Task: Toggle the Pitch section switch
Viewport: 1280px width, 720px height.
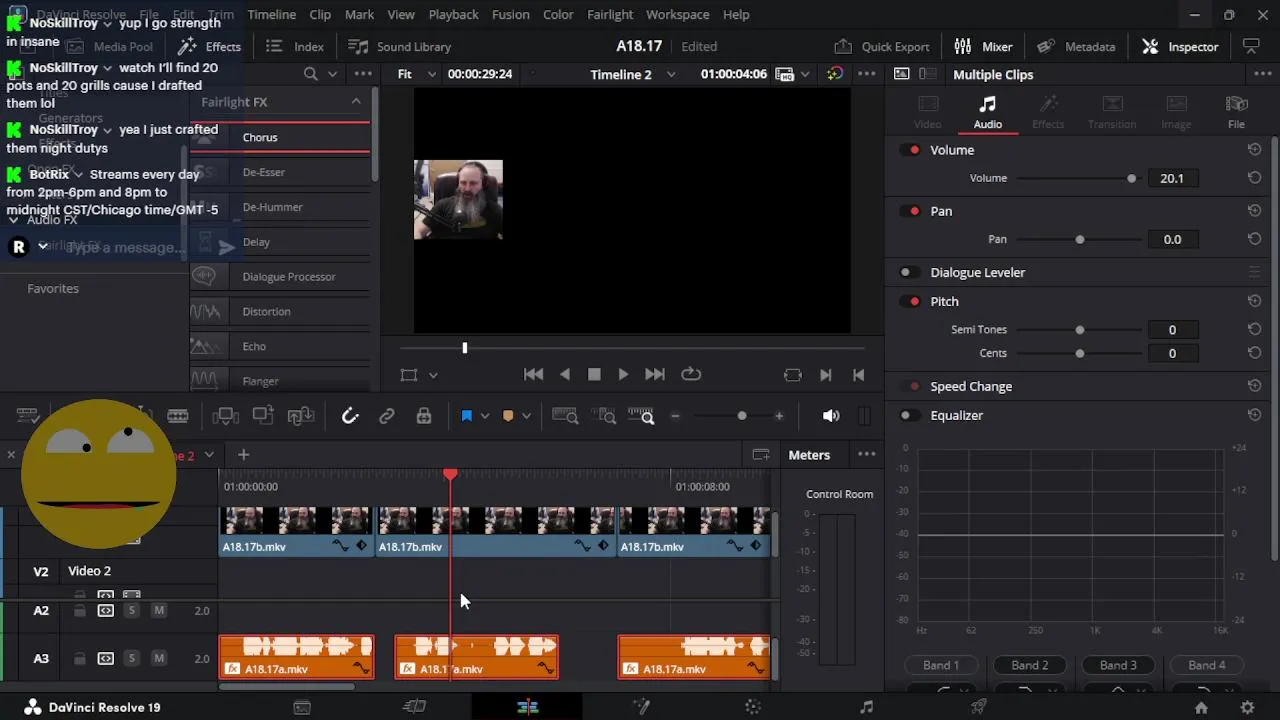Action: [910, 301]
